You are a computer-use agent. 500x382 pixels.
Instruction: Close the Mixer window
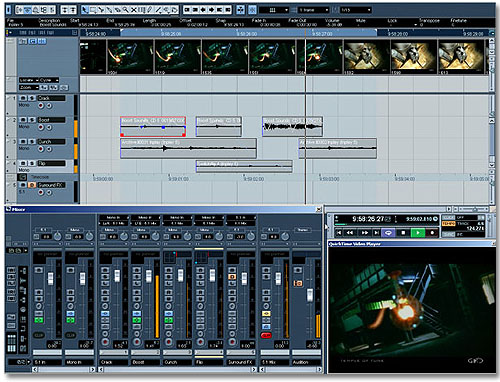(x=319, y=209)
